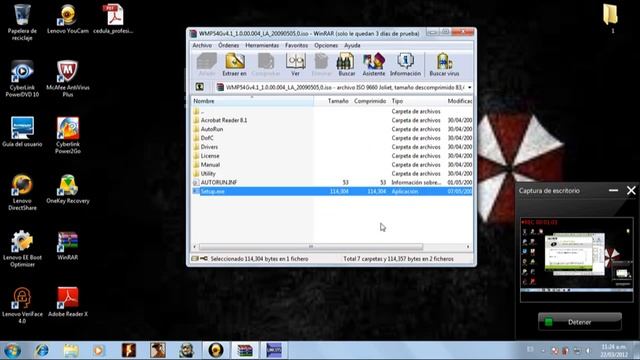
Task: Click the Información toolbar icon
Action: point(405,64)
